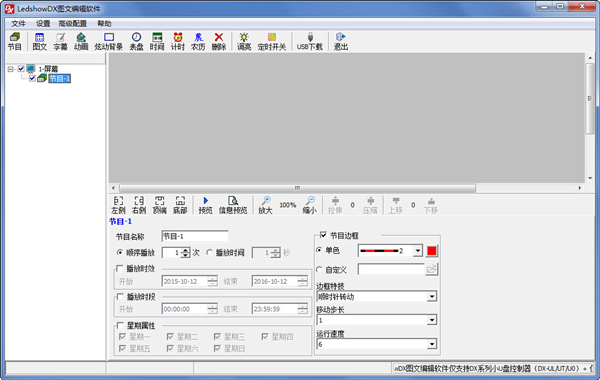Enable the 星期属性 checkbox
Viewport: 600px width, 380px height.
point(120,325)
